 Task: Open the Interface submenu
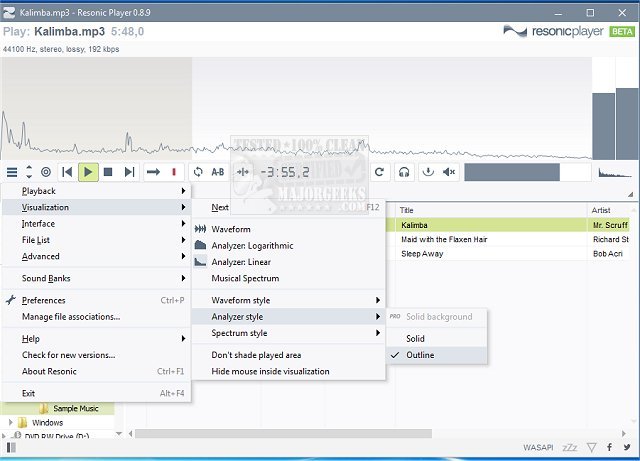(96, 223)
